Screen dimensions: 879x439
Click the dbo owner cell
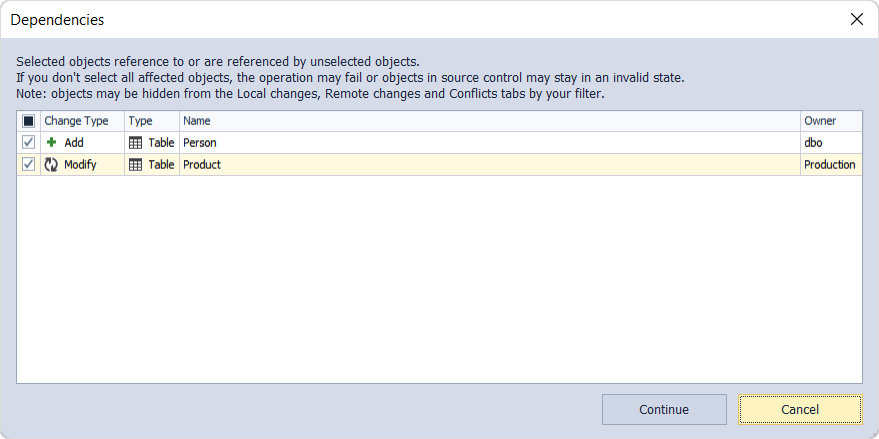pos(831,142)
